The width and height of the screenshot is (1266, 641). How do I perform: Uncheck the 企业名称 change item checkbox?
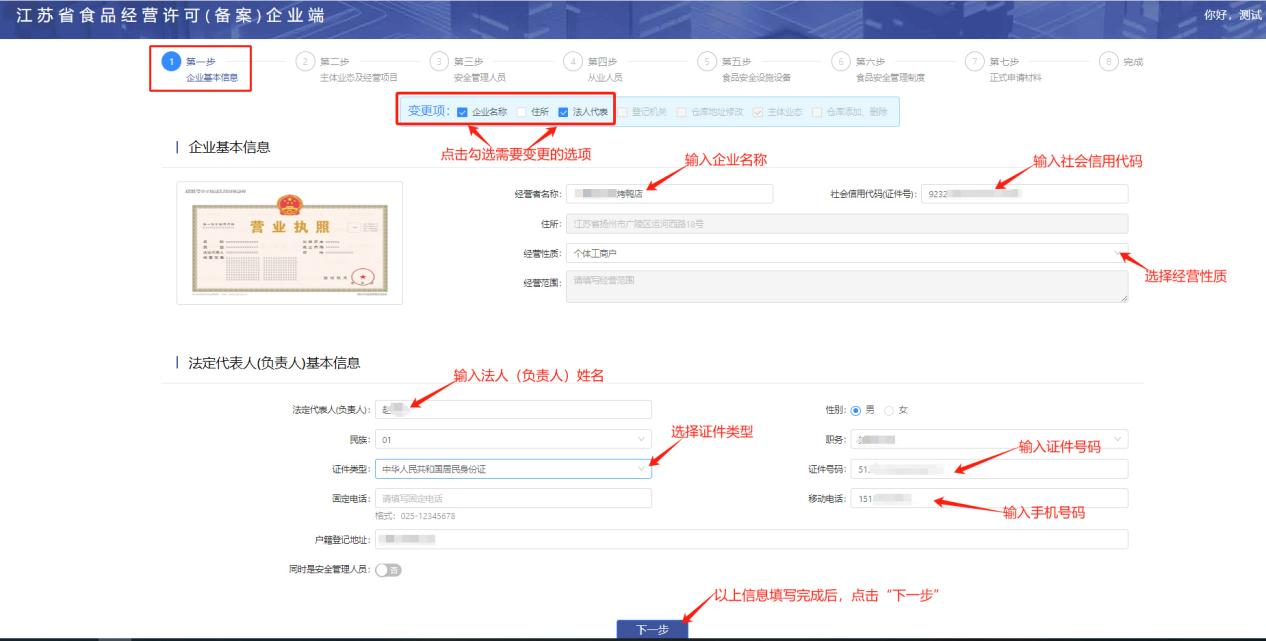point(462,111)
